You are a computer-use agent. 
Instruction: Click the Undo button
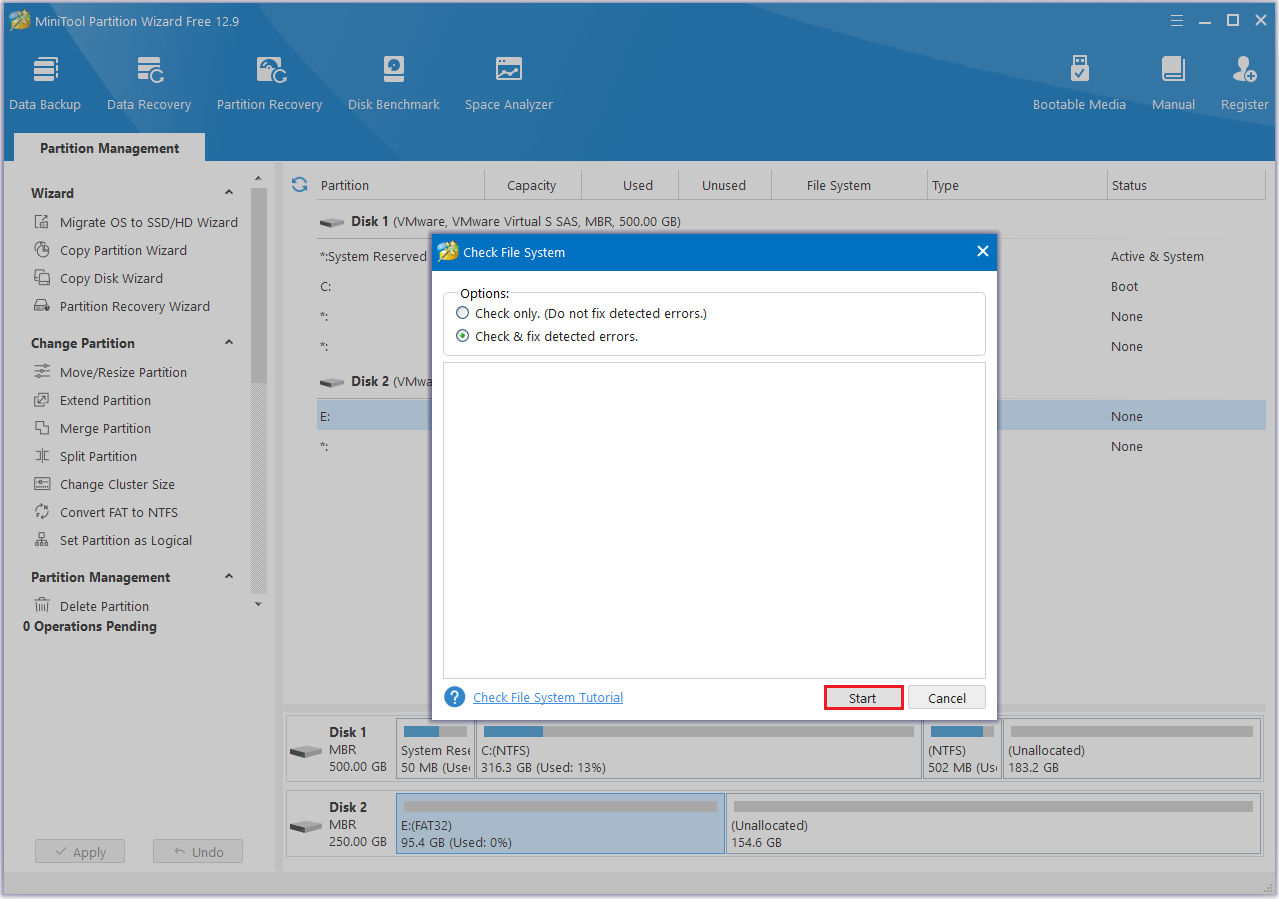tap(198, 852)
